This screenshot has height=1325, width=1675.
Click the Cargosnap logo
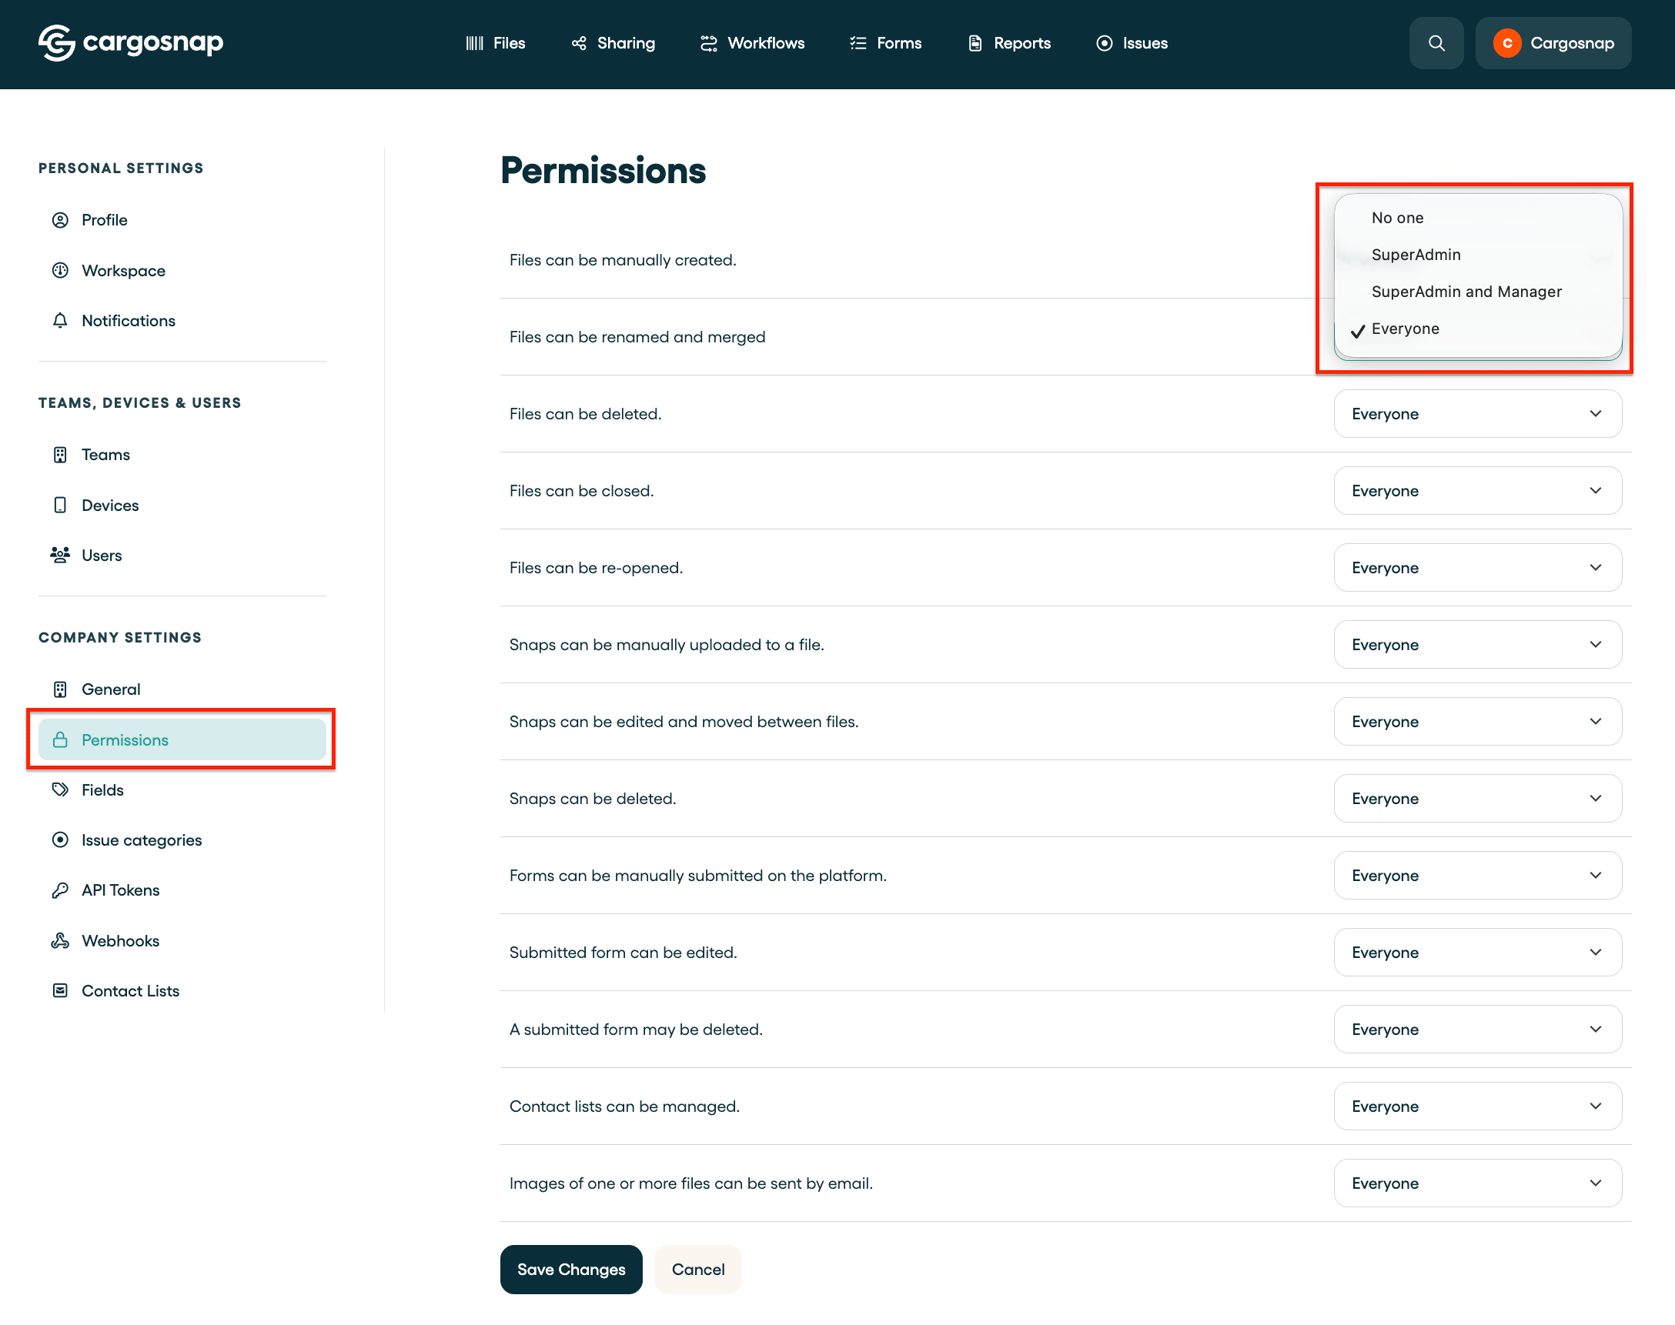pyautogui.click(x=131, y=43)
